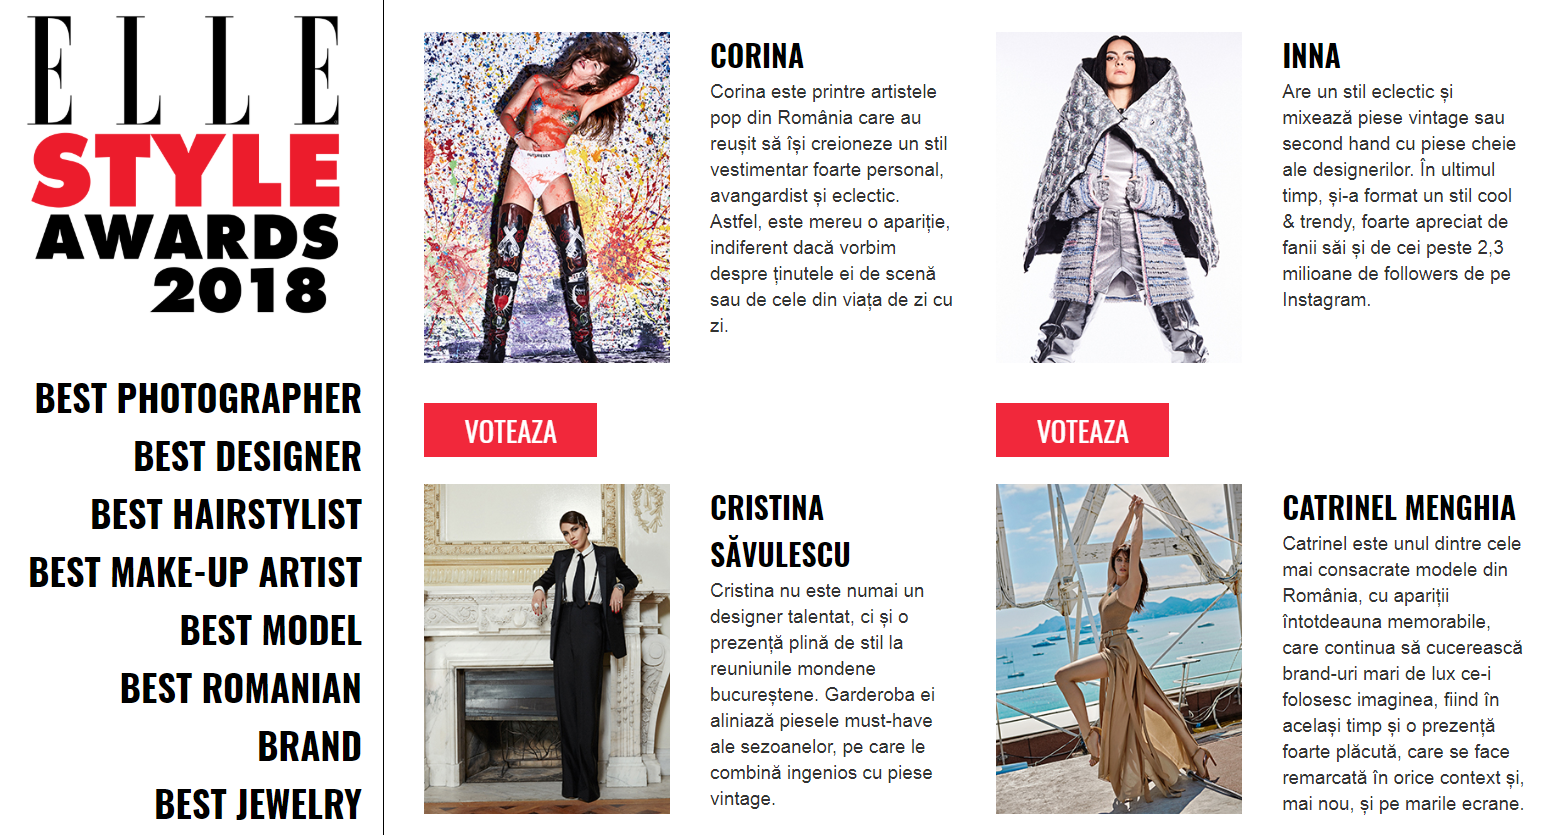Screen dimensions: 1557x835
Task: Open the Best Designer category
Action: [248, 456]
